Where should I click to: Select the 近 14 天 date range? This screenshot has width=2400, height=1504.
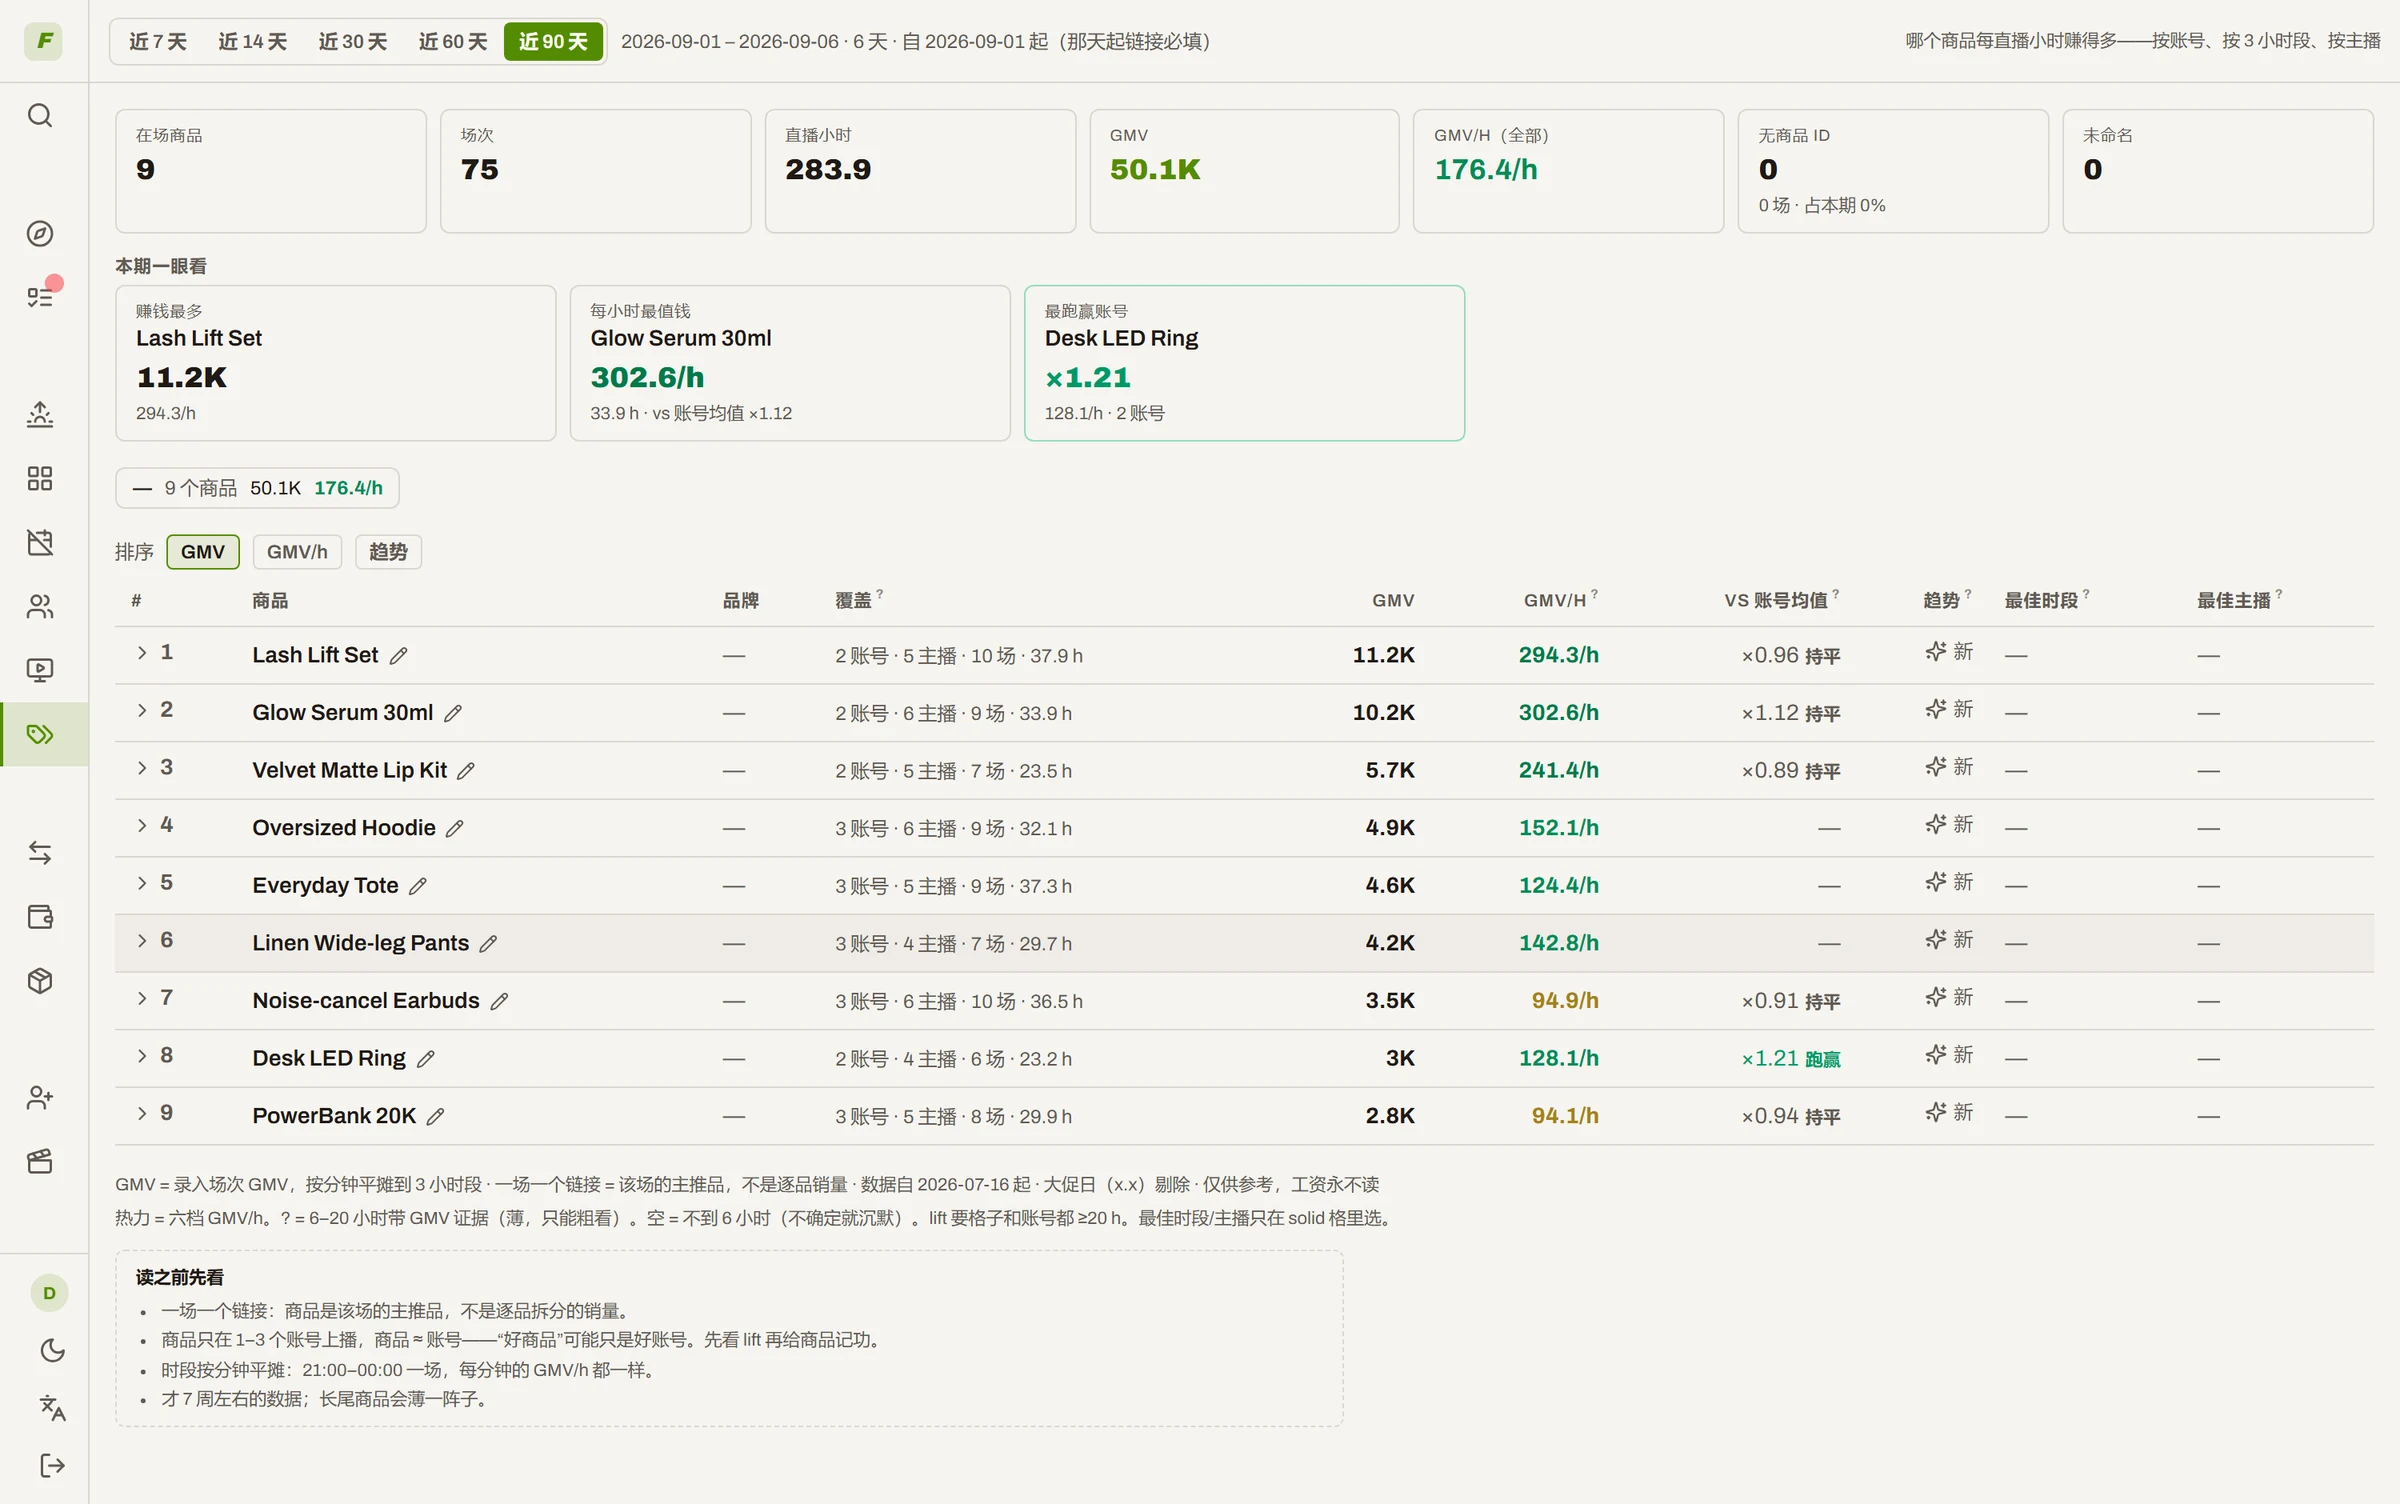tap(252, 41)
